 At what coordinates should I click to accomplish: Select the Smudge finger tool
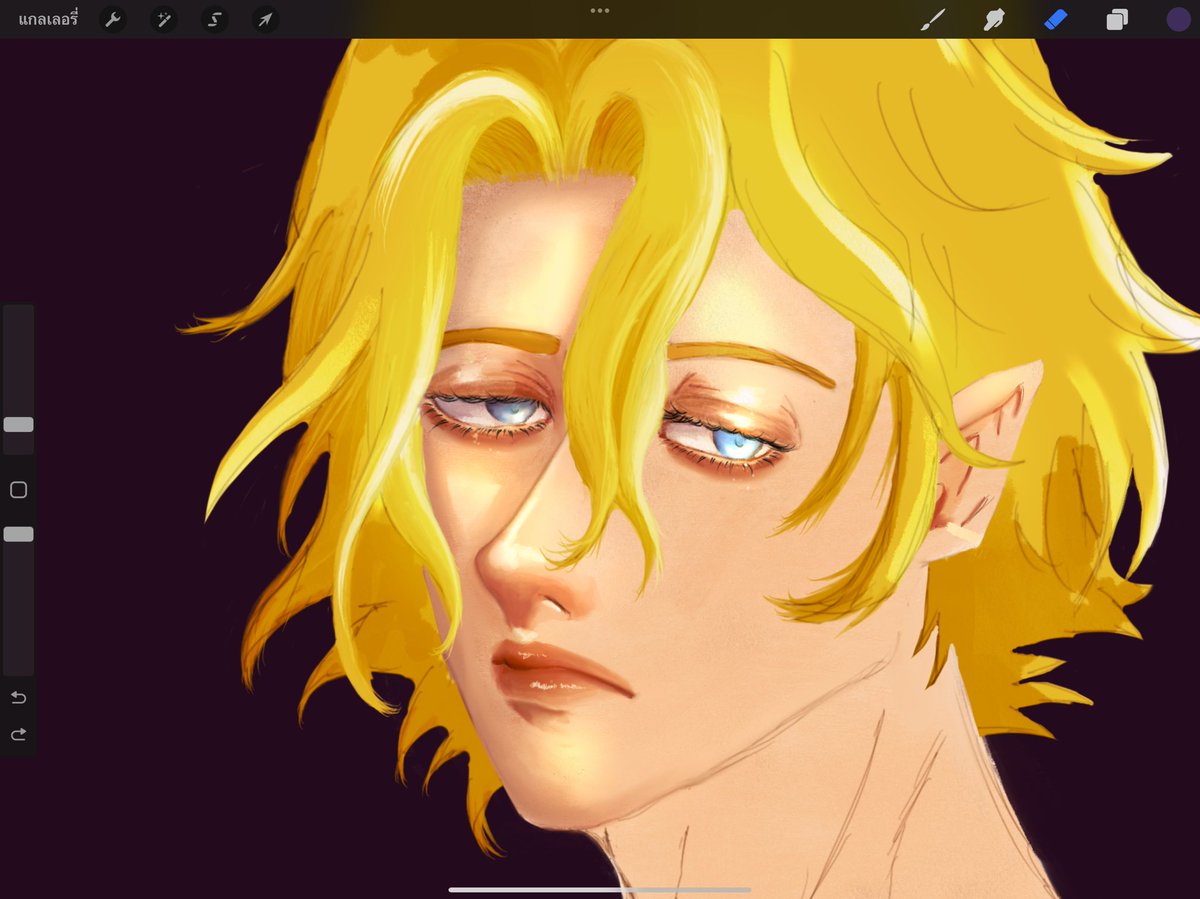[x=994, y=19]
